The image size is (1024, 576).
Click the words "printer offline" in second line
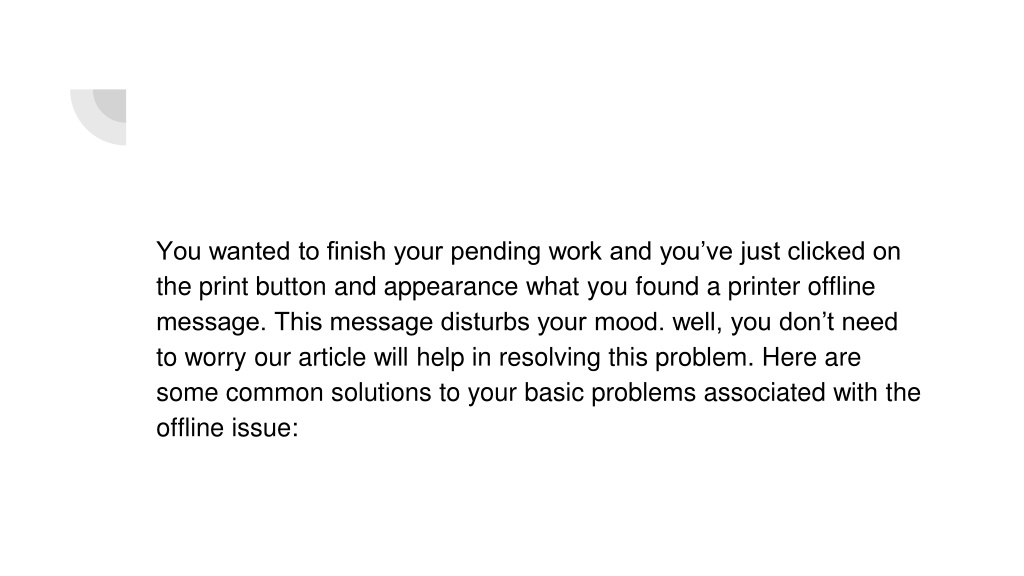tap(801, 287)
